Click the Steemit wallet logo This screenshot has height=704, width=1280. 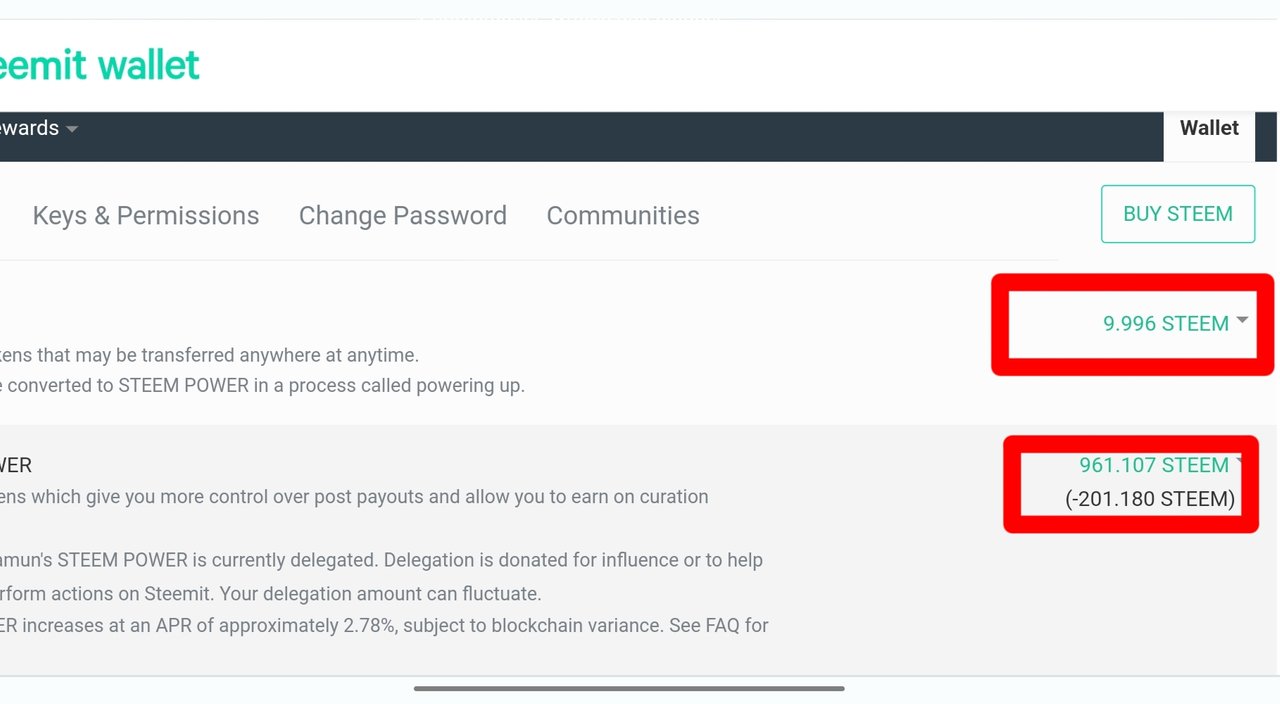pyautogui.click(x=100, y=66)
